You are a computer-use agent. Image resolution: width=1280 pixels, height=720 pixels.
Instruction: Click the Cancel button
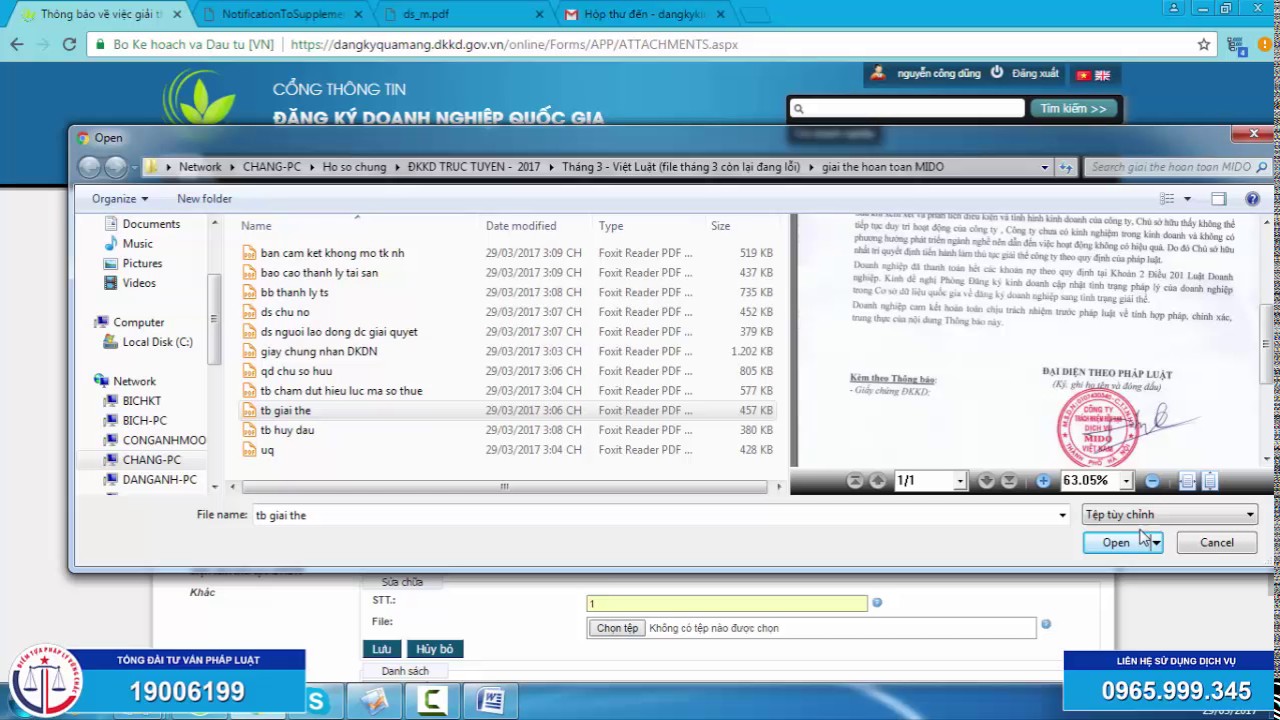1216,543
